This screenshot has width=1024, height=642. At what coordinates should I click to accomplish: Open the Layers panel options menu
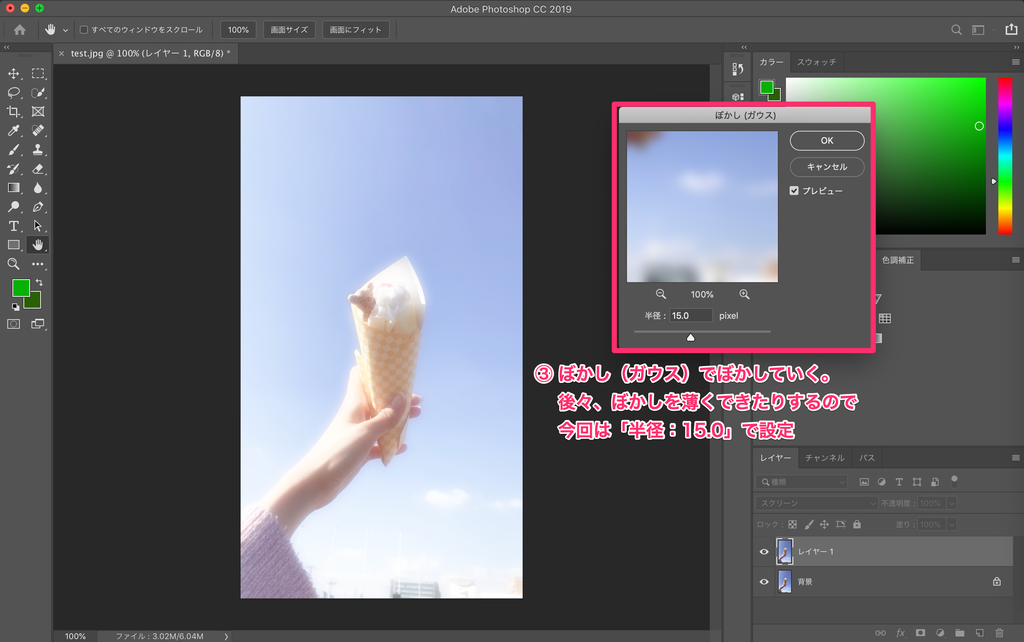[x=1016, y=458]
